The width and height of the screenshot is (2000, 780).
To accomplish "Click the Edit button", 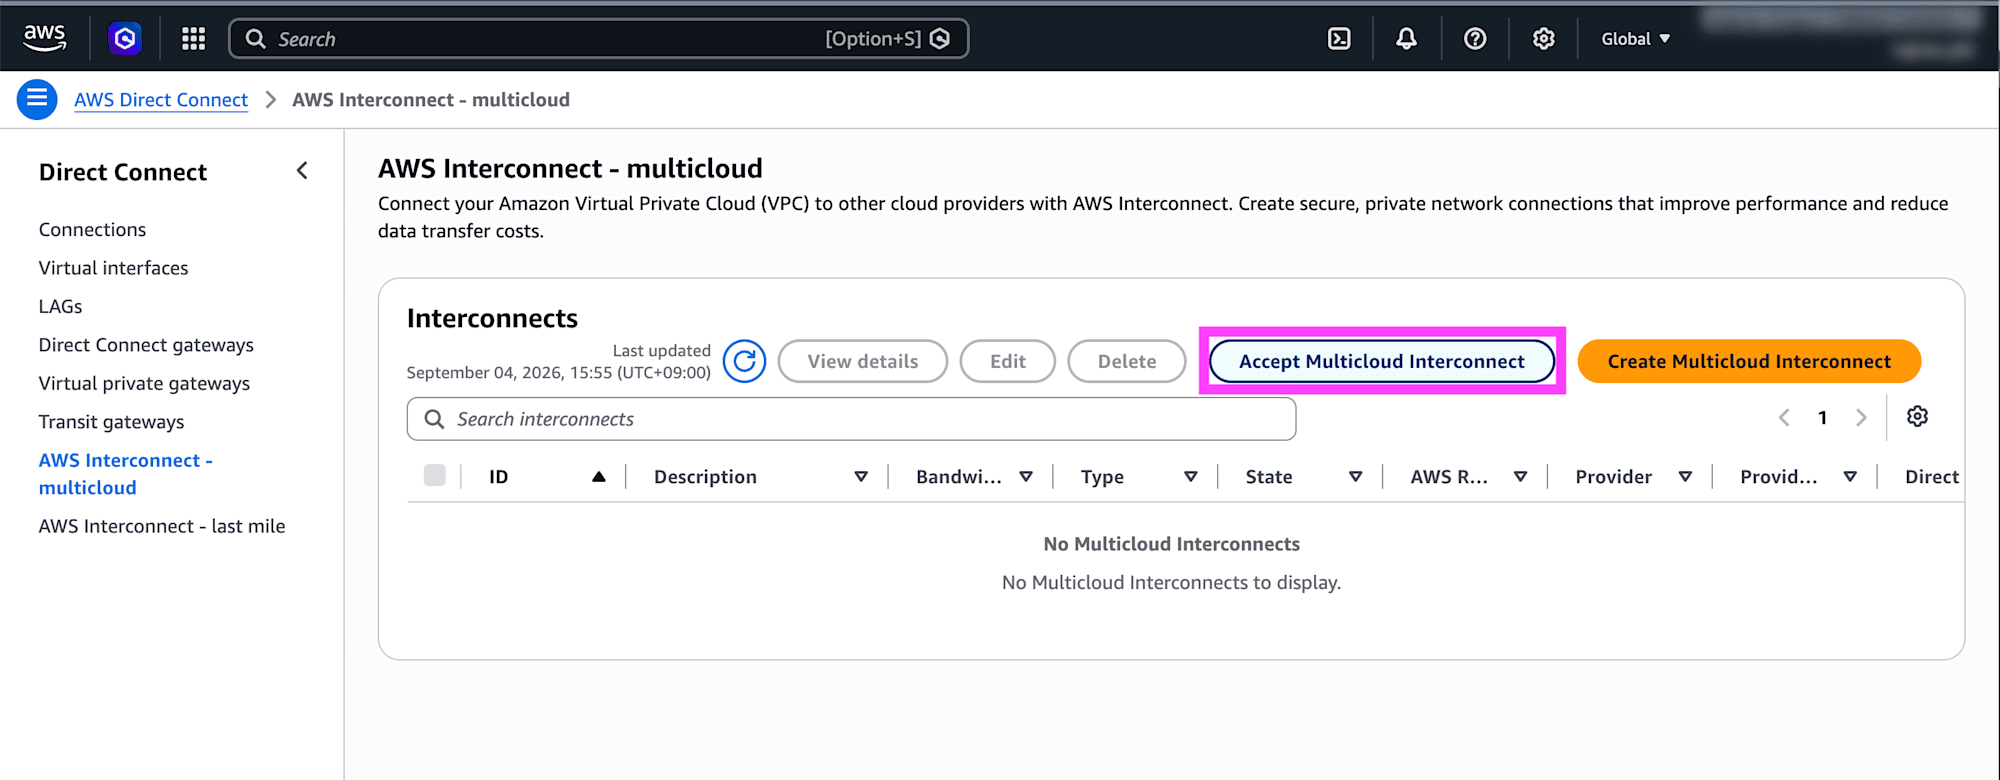I will [x=1008, y=361].
